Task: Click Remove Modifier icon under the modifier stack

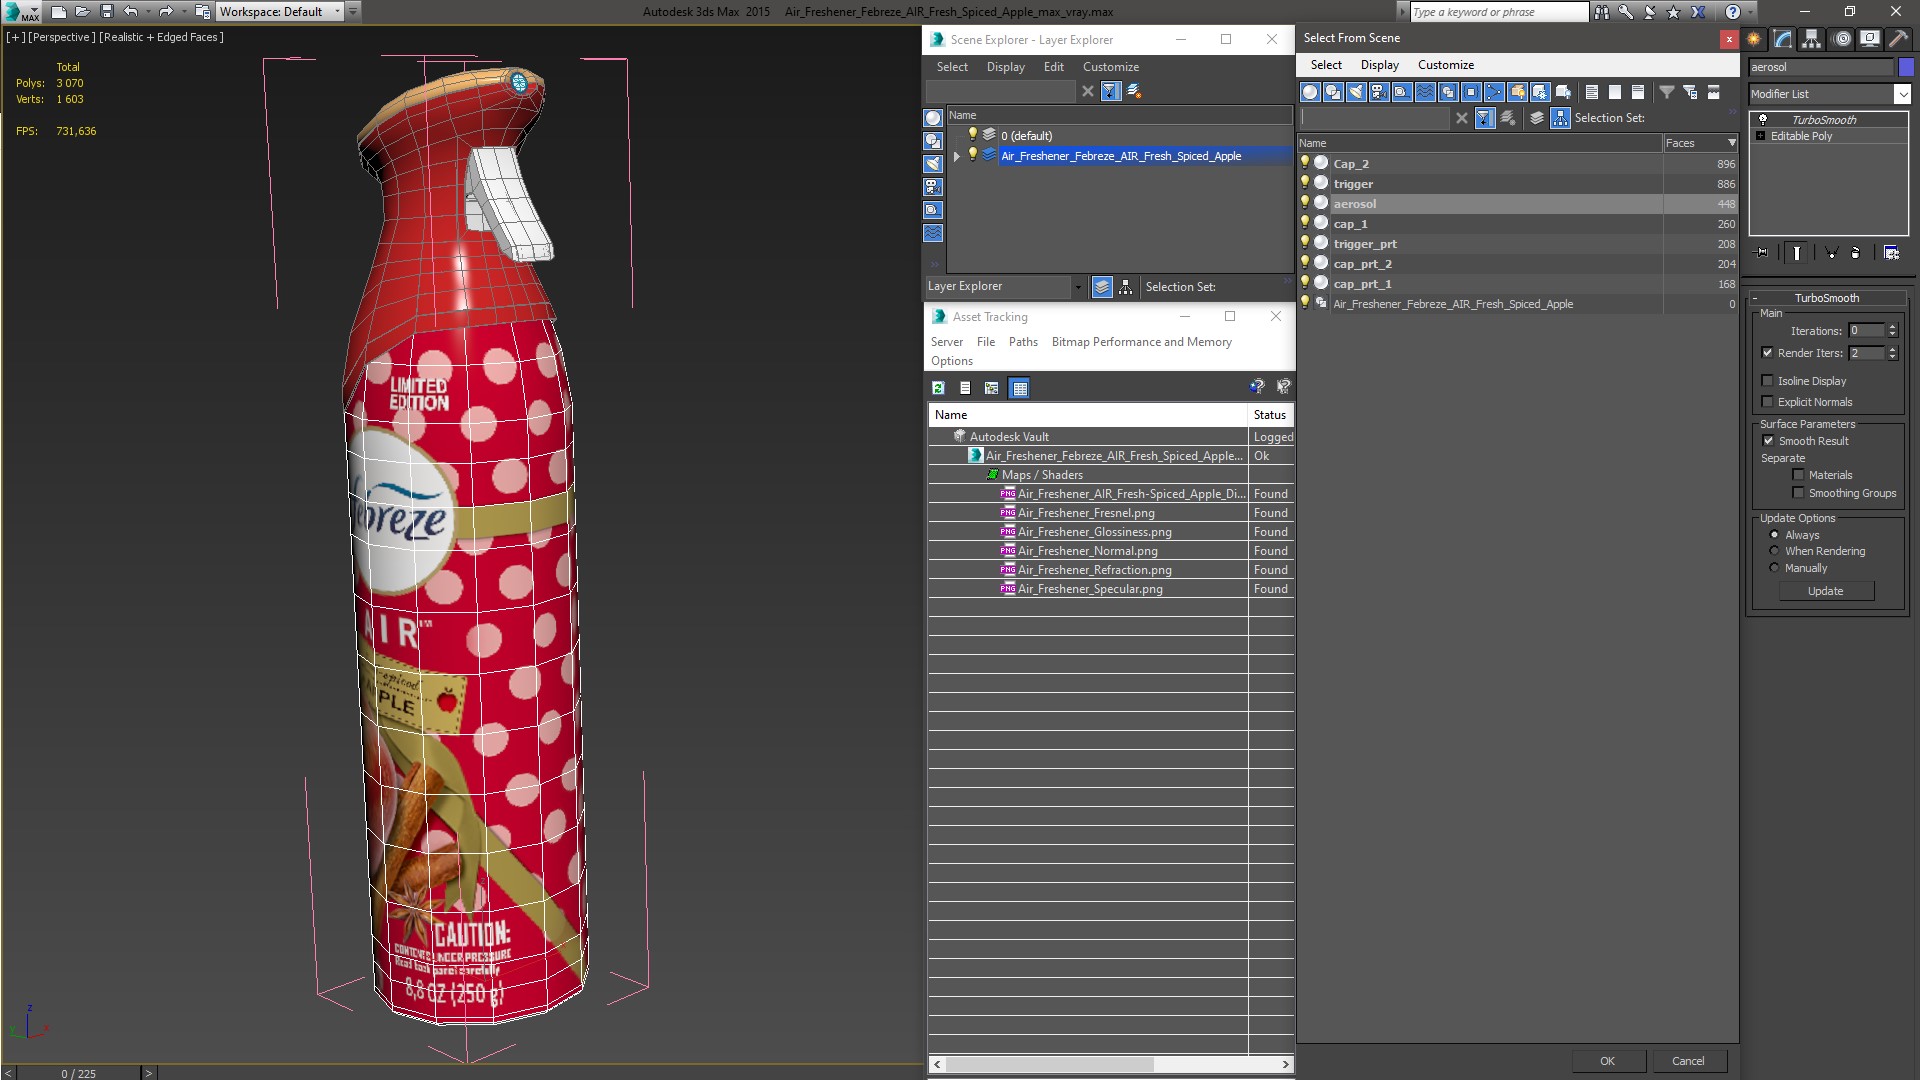Action: [x=1856, y=253]
